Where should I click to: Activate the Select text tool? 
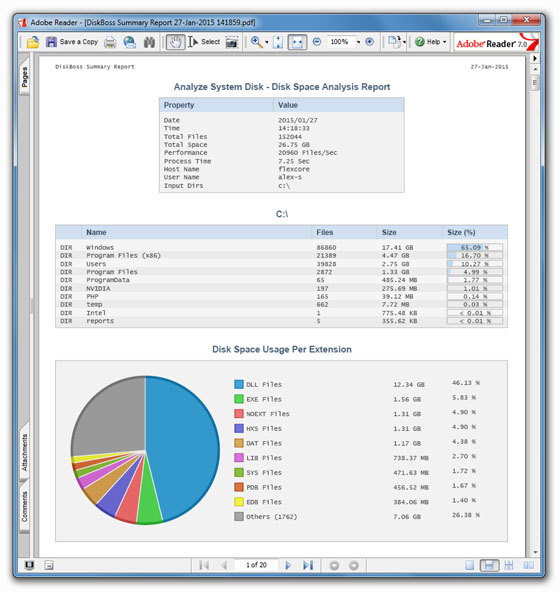coord(204,42)
